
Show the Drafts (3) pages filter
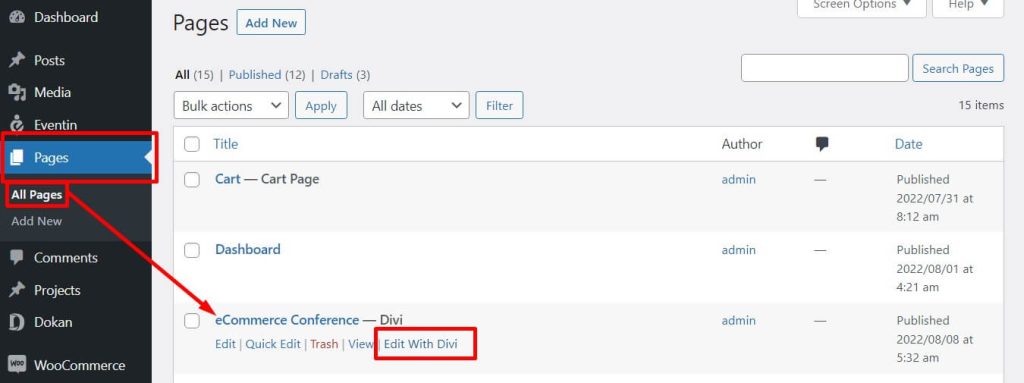(x=345, y=75)
